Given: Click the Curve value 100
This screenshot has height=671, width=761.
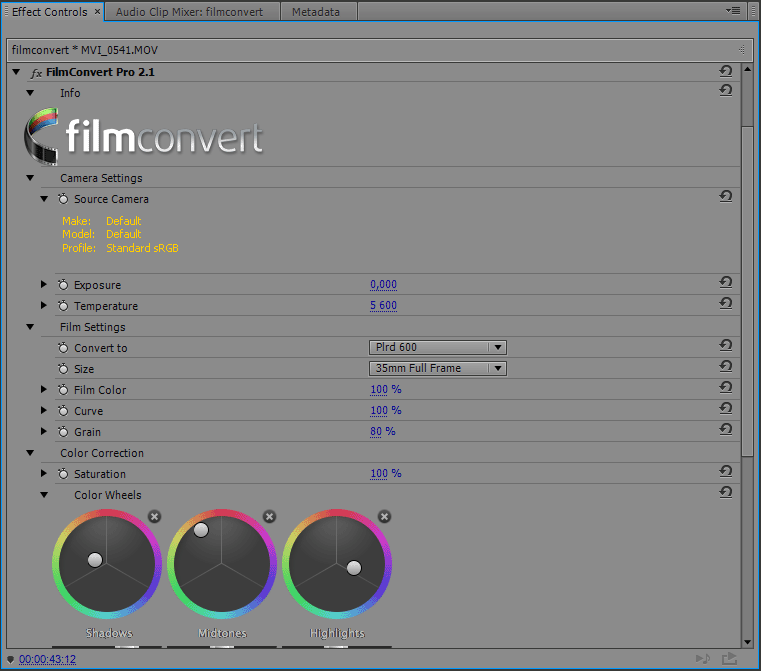Looking at the screenshot, I should pyautogui.click(x=379, y=410).
